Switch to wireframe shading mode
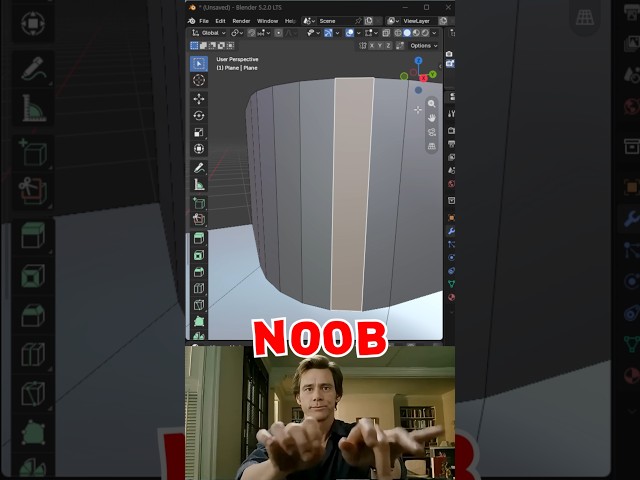 click(398, 33)
